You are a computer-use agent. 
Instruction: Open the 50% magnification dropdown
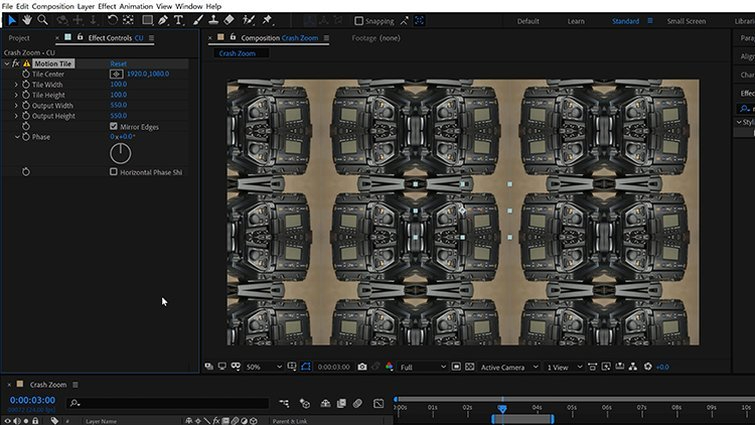point(263,367)
